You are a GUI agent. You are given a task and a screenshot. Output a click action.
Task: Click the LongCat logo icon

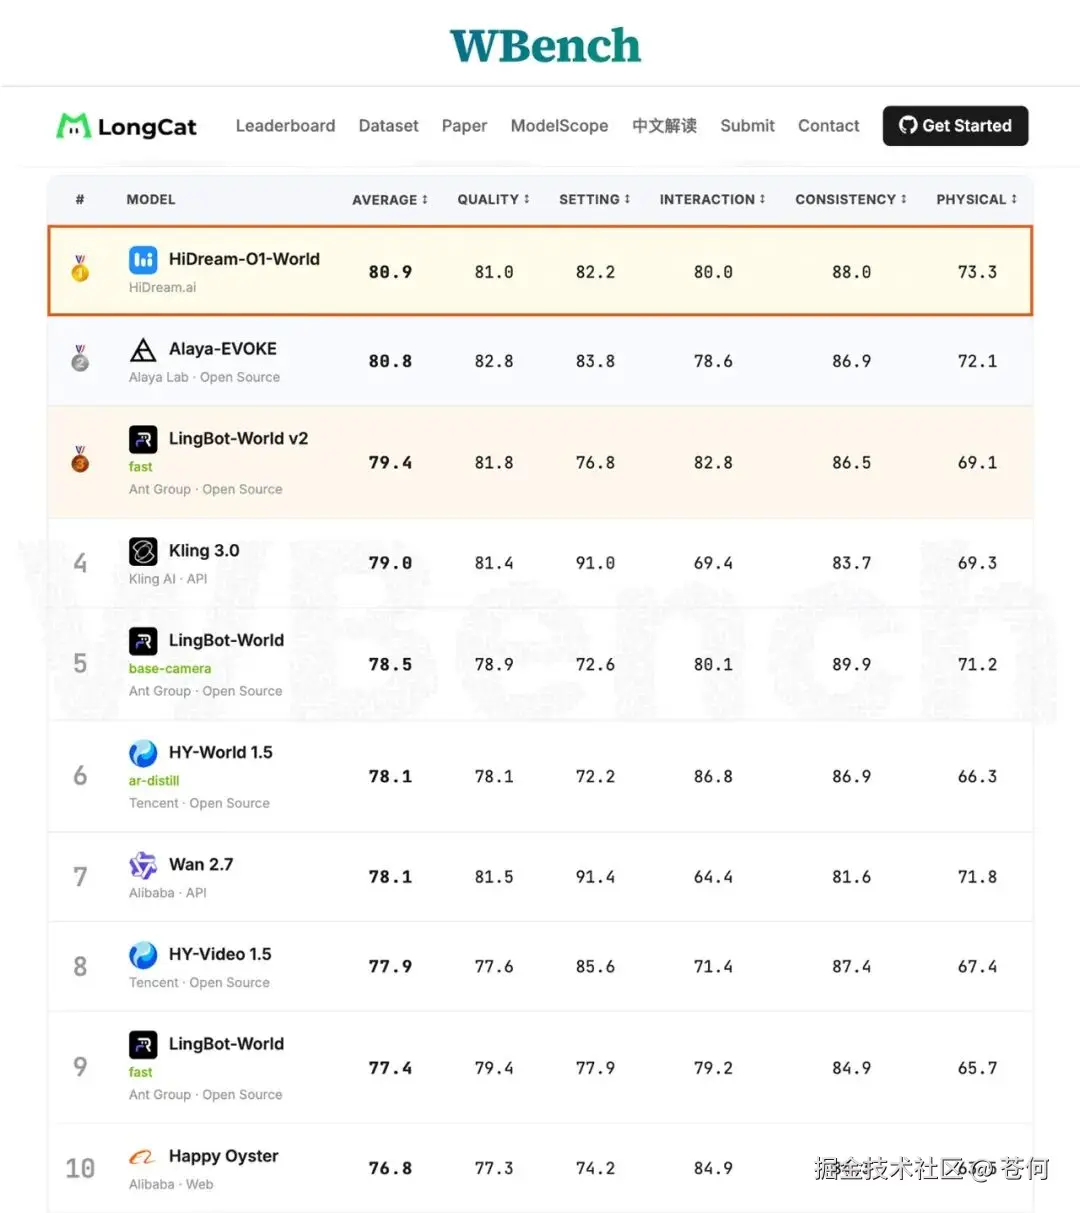pos(74,126)
